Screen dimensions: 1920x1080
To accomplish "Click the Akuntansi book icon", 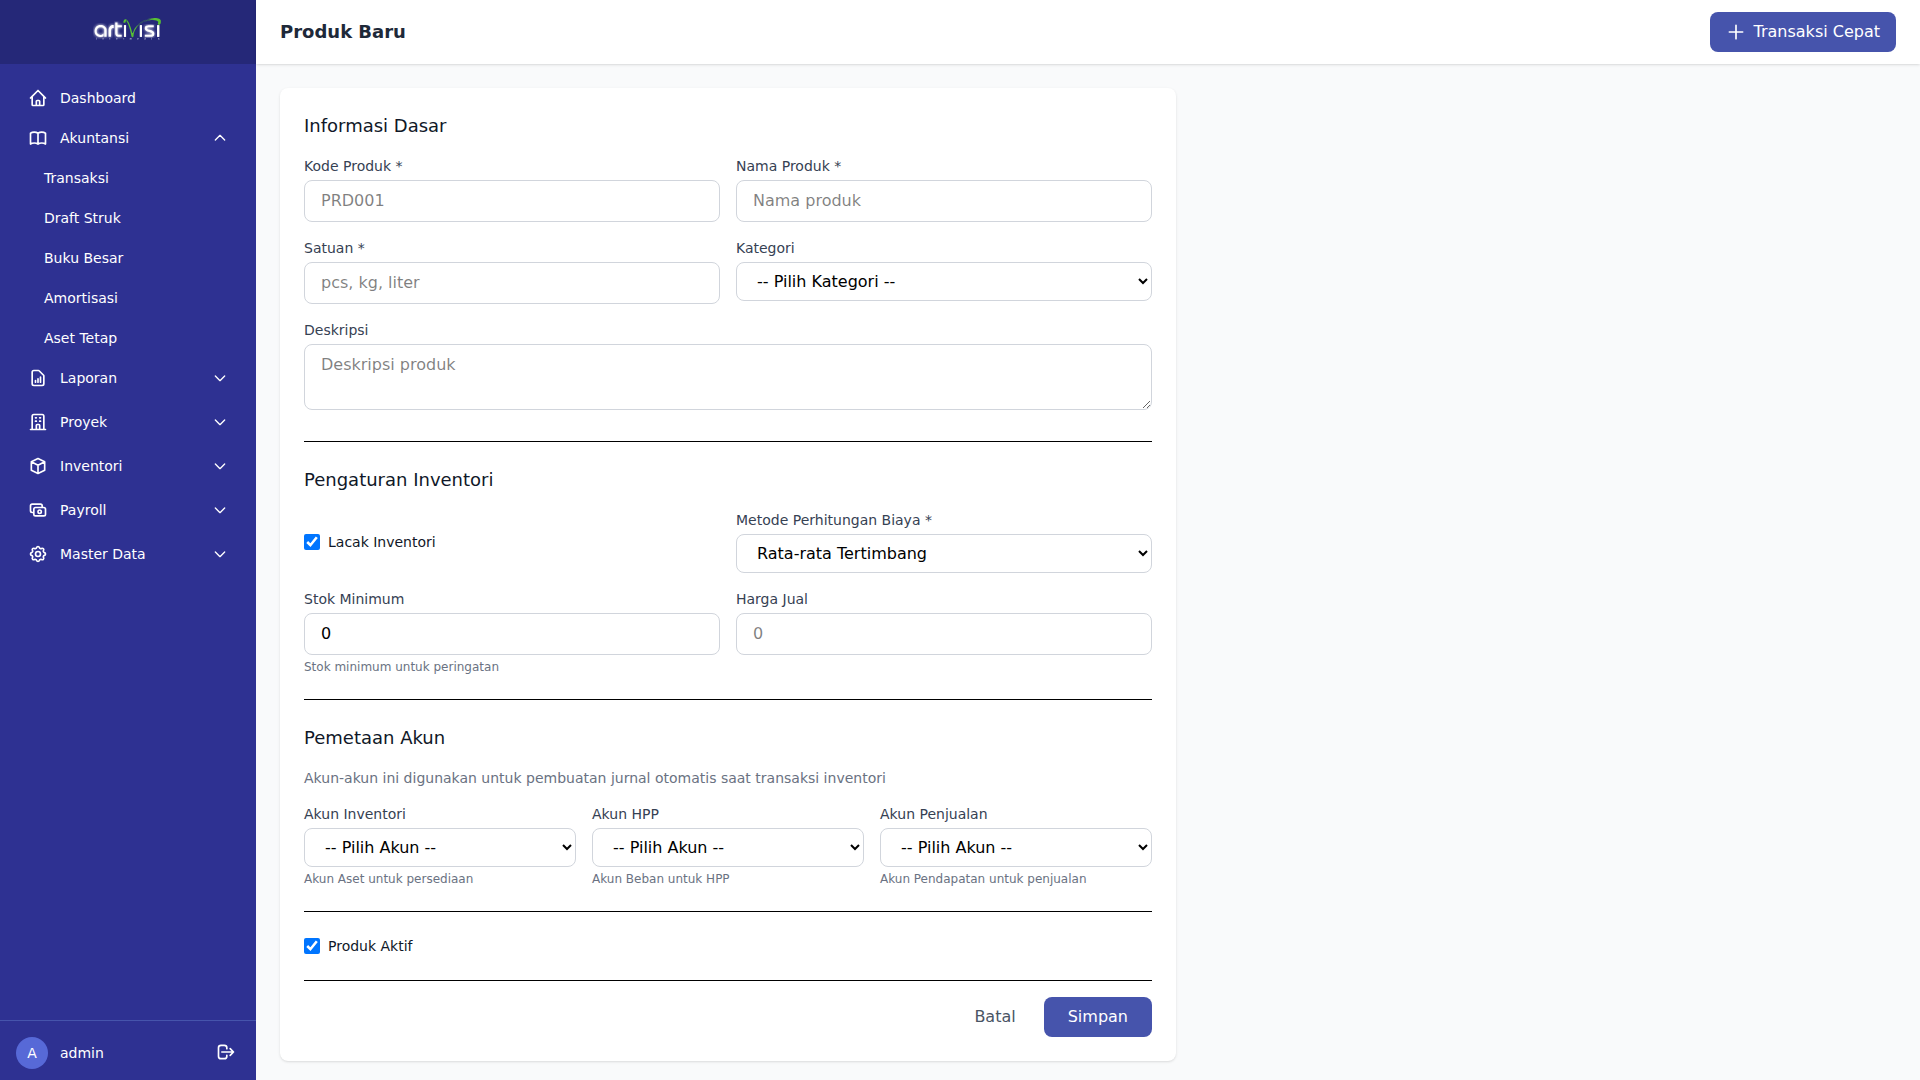I will 38,138.
